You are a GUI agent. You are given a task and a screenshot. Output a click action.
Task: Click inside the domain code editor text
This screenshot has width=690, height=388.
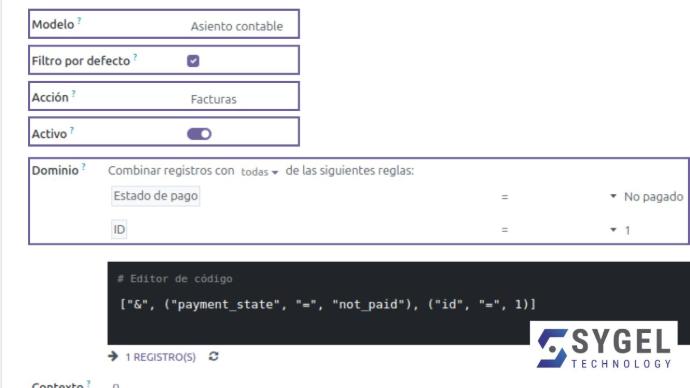pyautogui.click(x=328, y=304)
